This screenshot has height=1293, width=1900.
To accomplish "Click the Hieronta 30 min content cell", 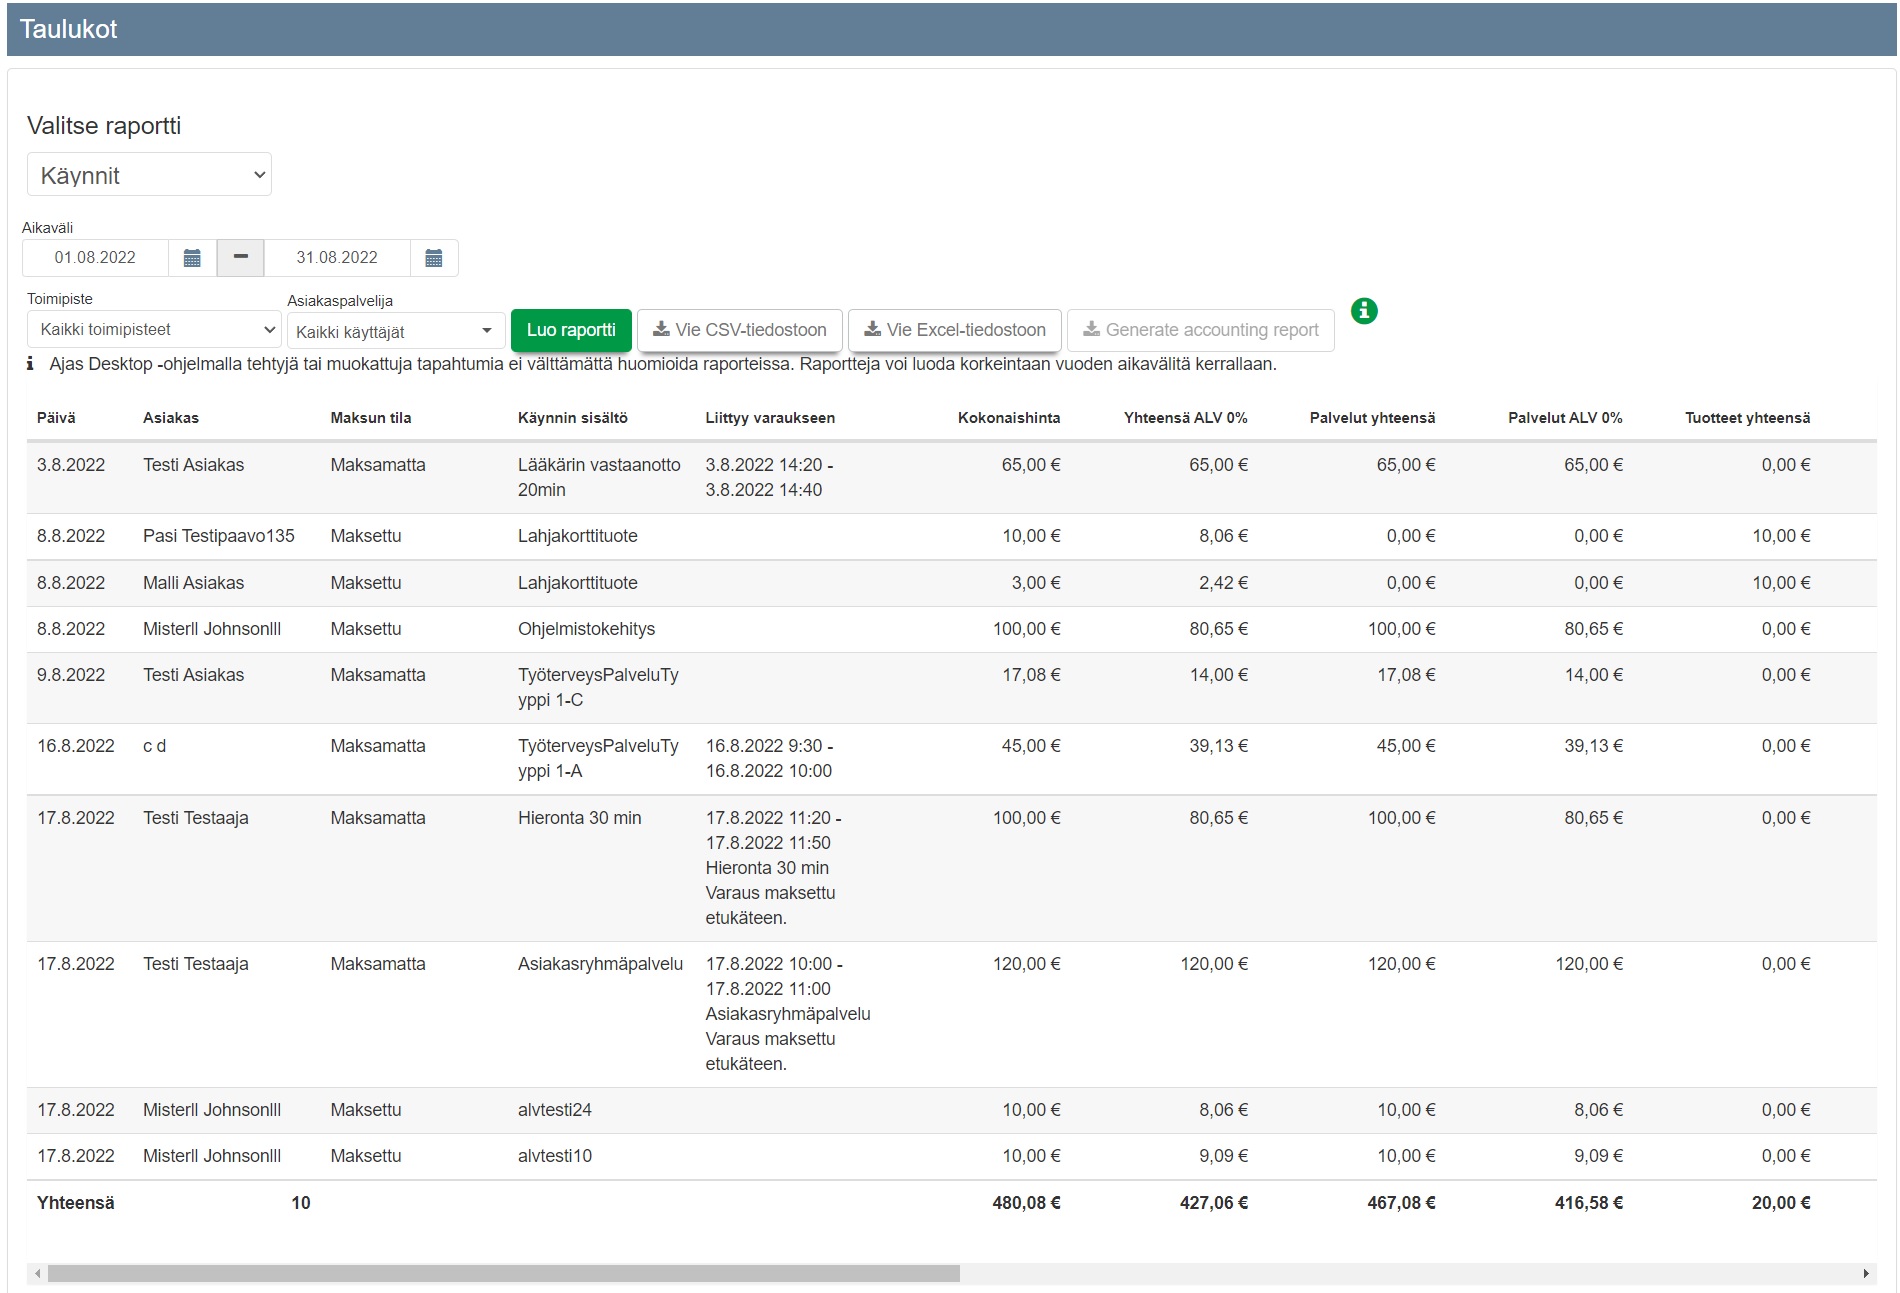I will pyautogui.click(x=580, y=818).
